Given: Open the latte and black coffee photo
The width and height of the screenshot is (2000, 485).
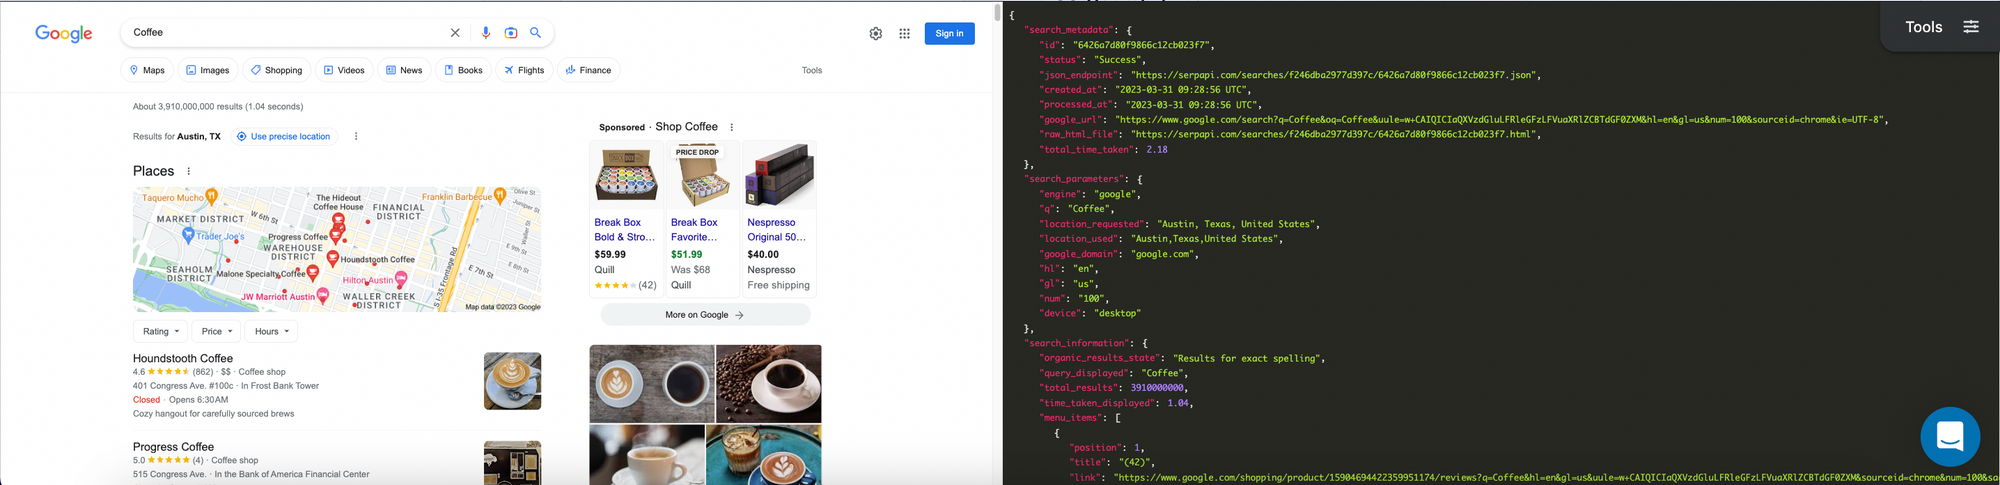Looking at the screenshot, I should point(652,384).
